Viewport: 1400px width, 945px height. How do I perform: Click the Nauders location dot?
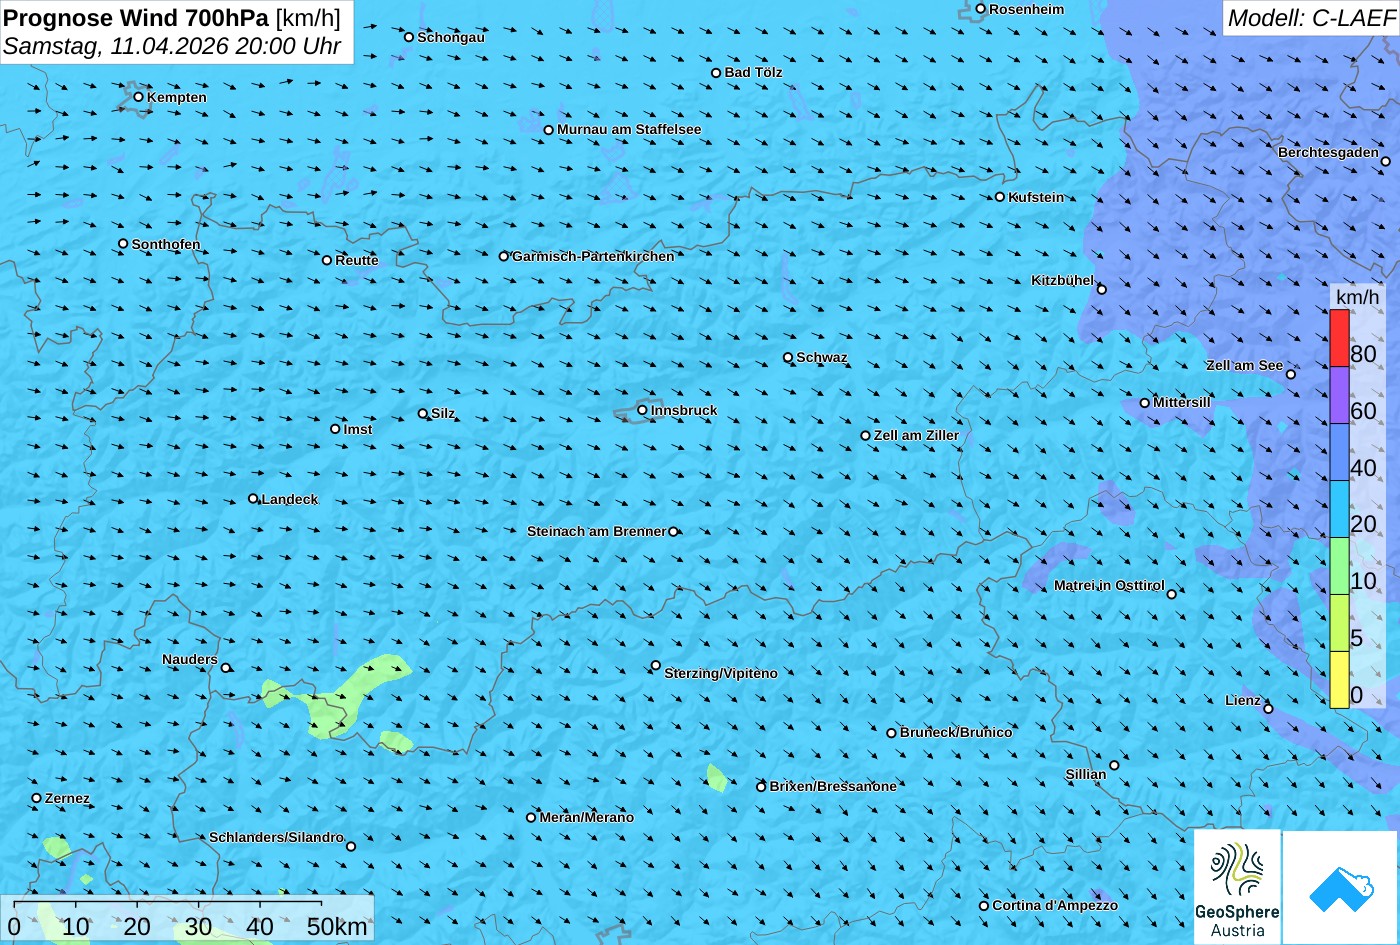pyautogui.click(x=225, y=668)
